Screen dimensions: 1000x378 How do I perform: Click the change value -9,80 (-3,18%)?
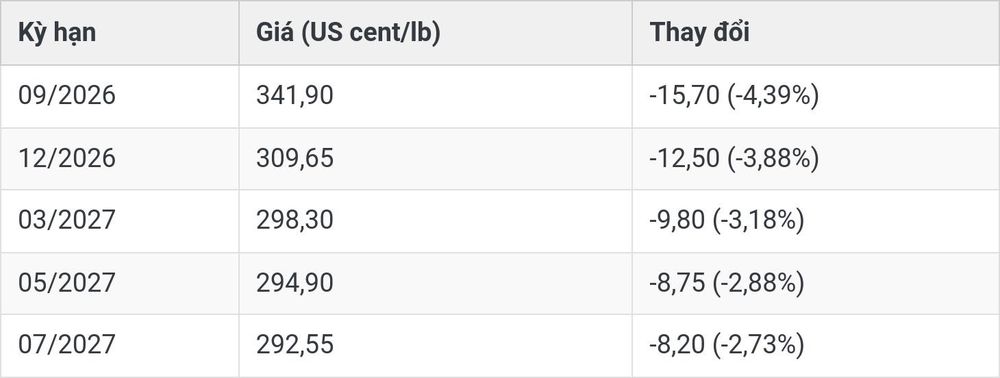click(x=726, y=220)
